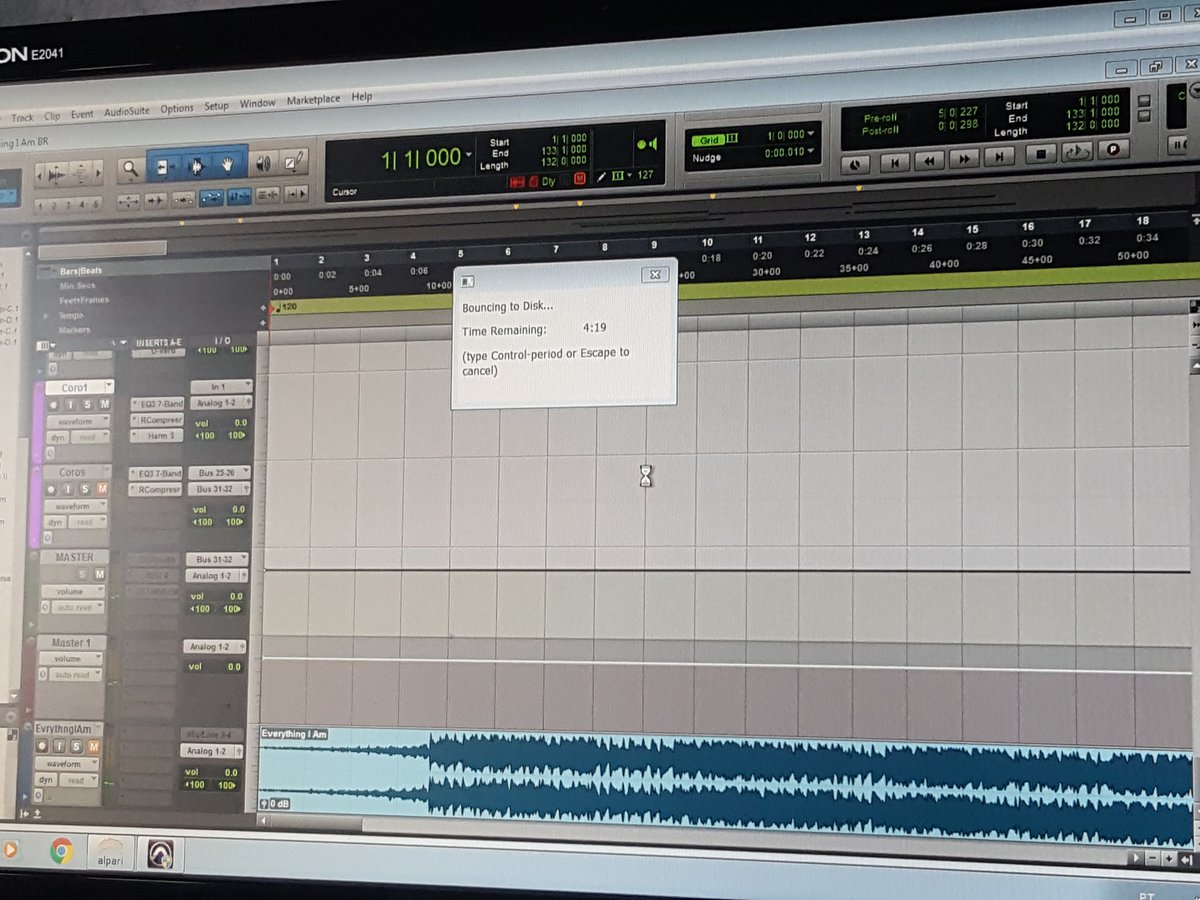Toggle Solo on MASTER track
Screen dimensions: 1200x900
click(82, 574)
